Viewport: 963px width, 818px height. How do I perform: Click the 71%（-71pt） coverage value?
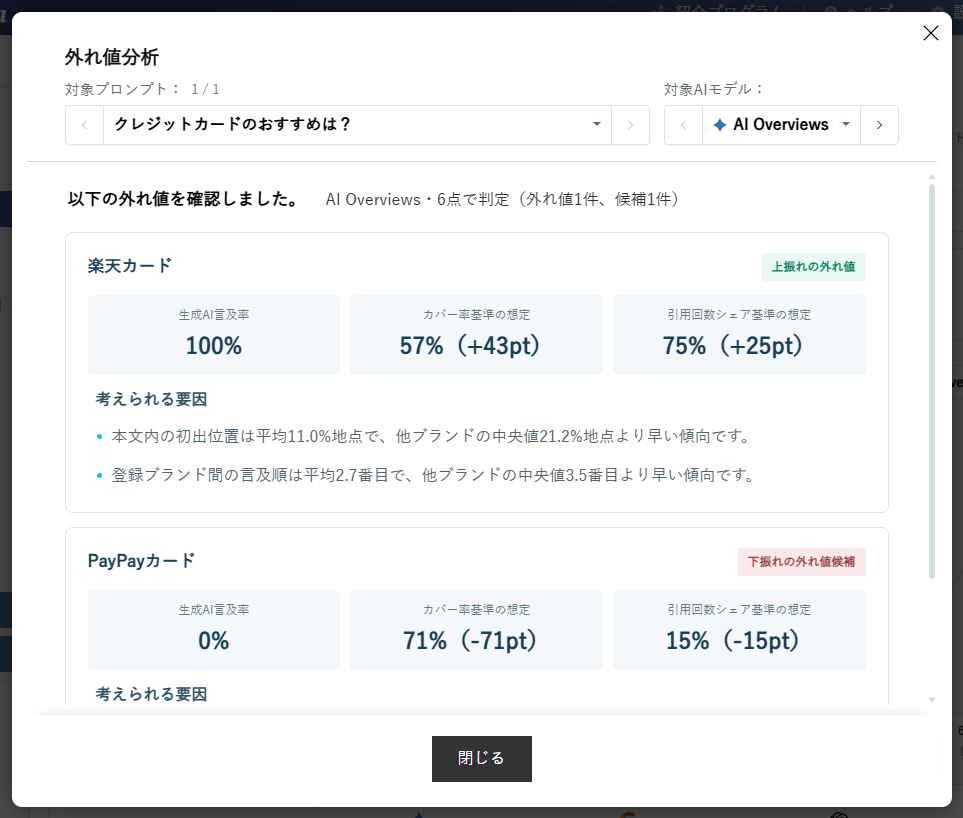click(470, 641)
